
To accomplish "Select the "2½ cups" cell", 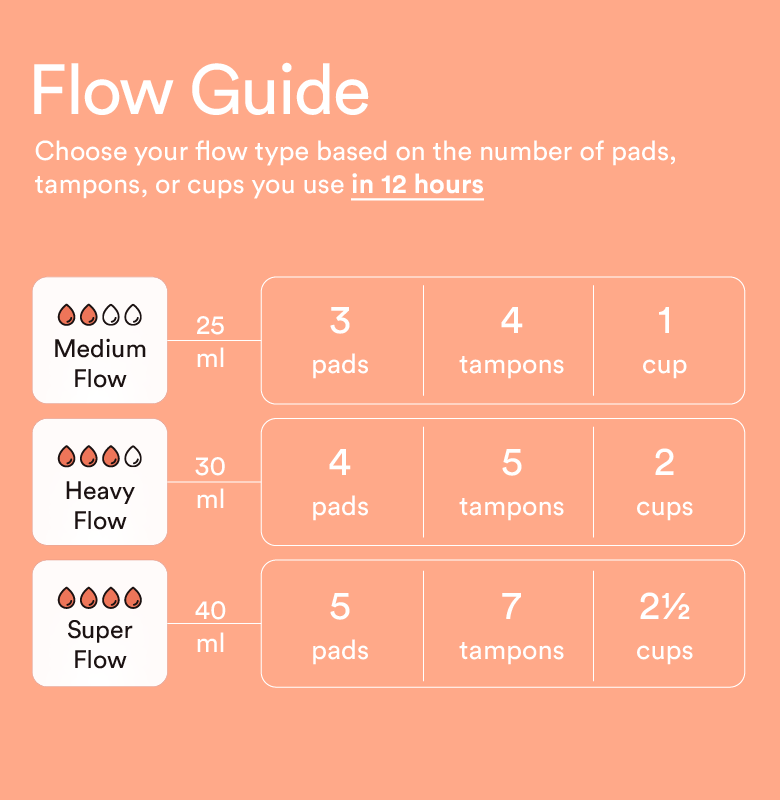I will tap(665, 625).
